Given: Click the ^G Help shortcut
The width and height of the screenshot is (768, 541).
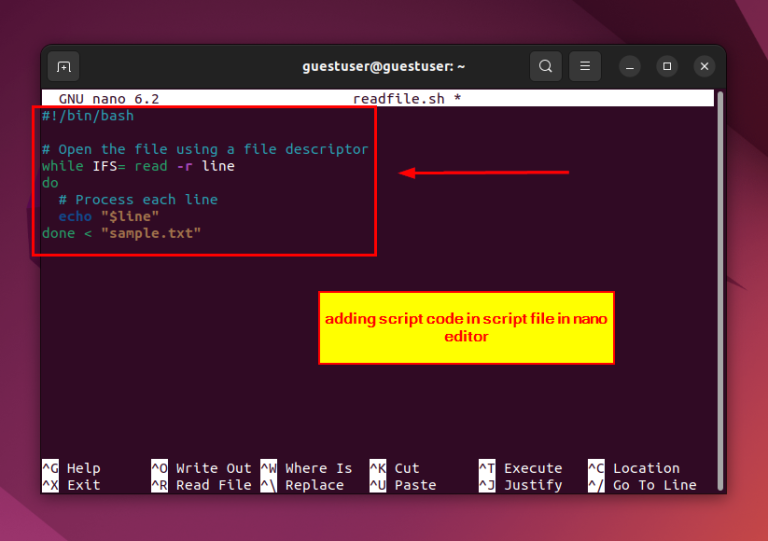Looking at the screenshot, I should click(x=71, y=468).
